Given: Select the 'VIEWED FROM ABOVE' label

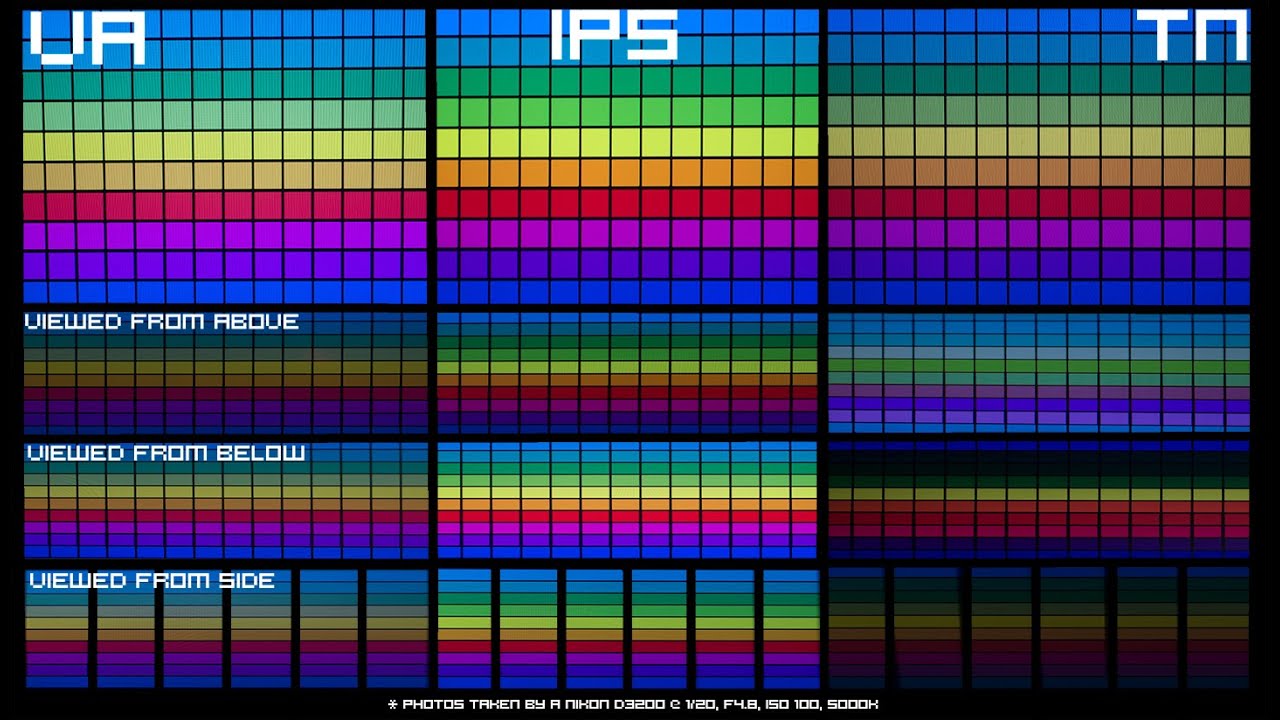Looking at the screenshot, I should click(162, 322).
